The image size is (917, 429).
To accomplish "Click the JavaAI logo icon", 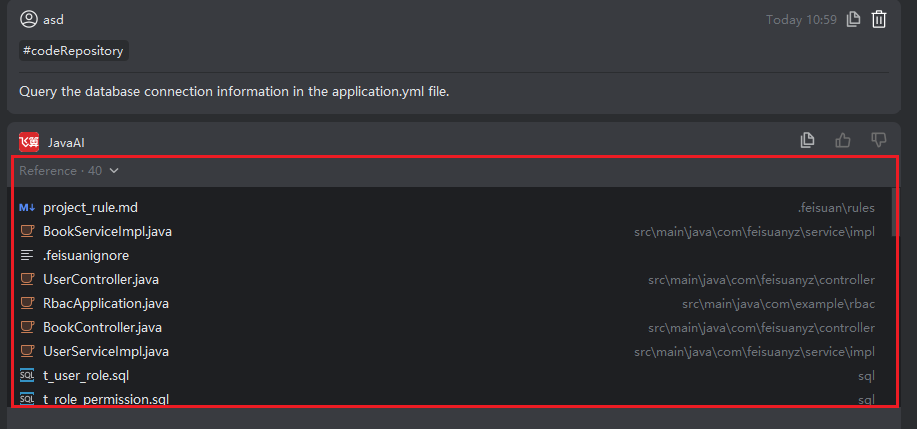I will (28, 142).
